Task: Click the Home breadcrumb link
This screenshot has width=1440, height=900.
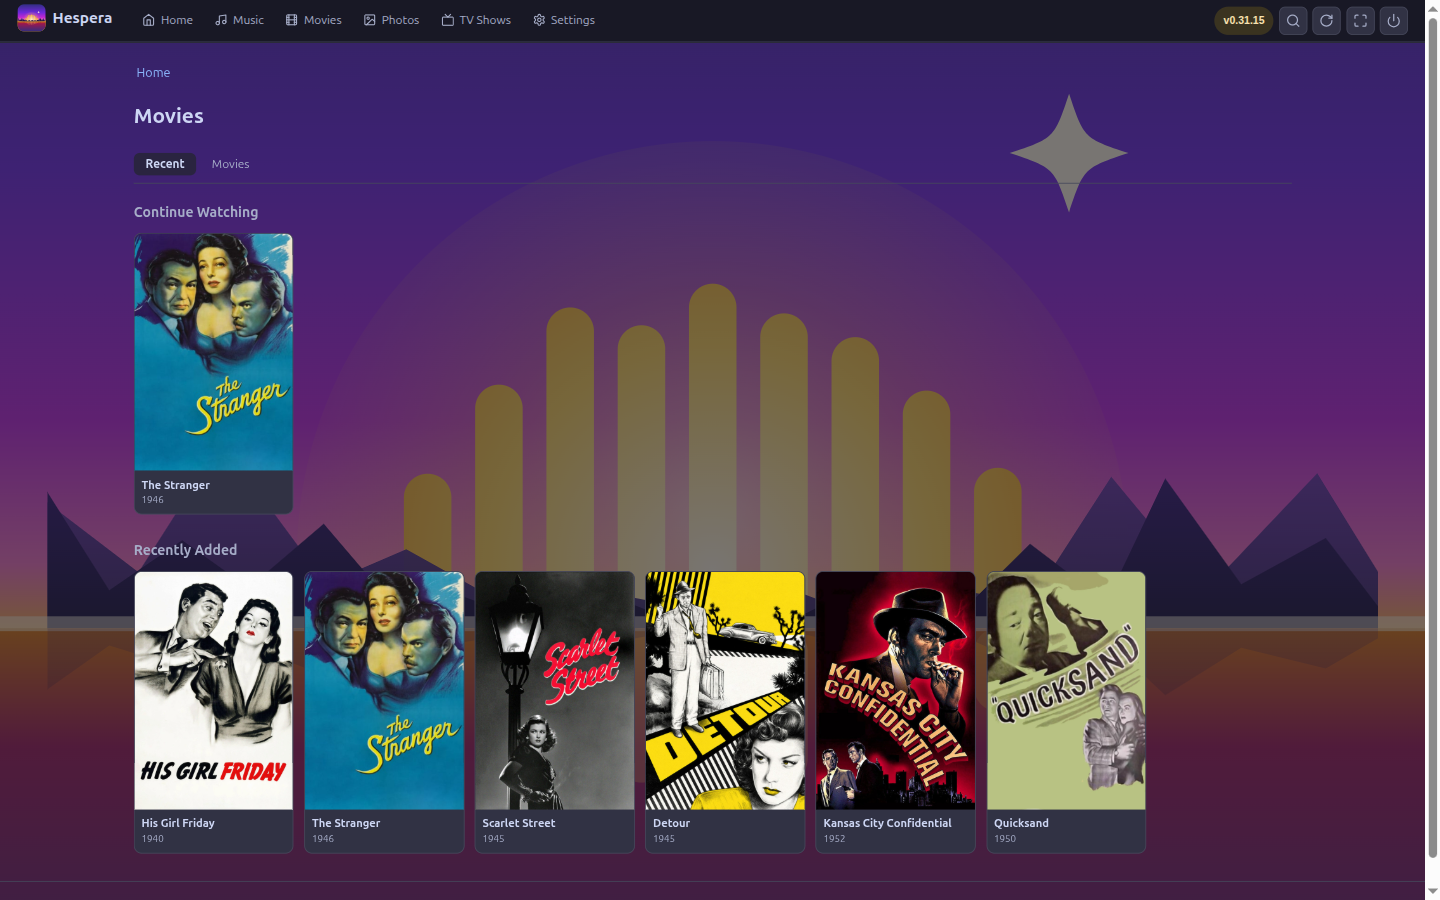Action: coord(153,73)
